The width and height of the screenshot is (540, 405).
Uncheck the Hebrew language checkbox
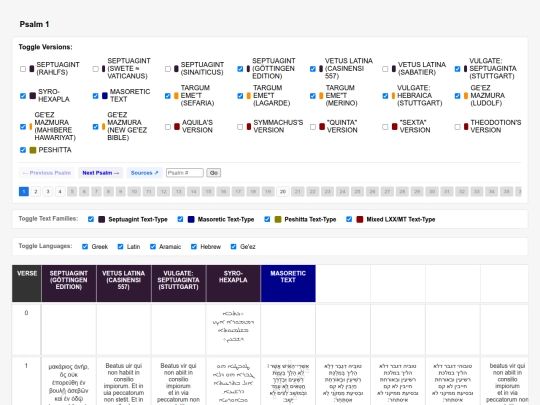194,247
